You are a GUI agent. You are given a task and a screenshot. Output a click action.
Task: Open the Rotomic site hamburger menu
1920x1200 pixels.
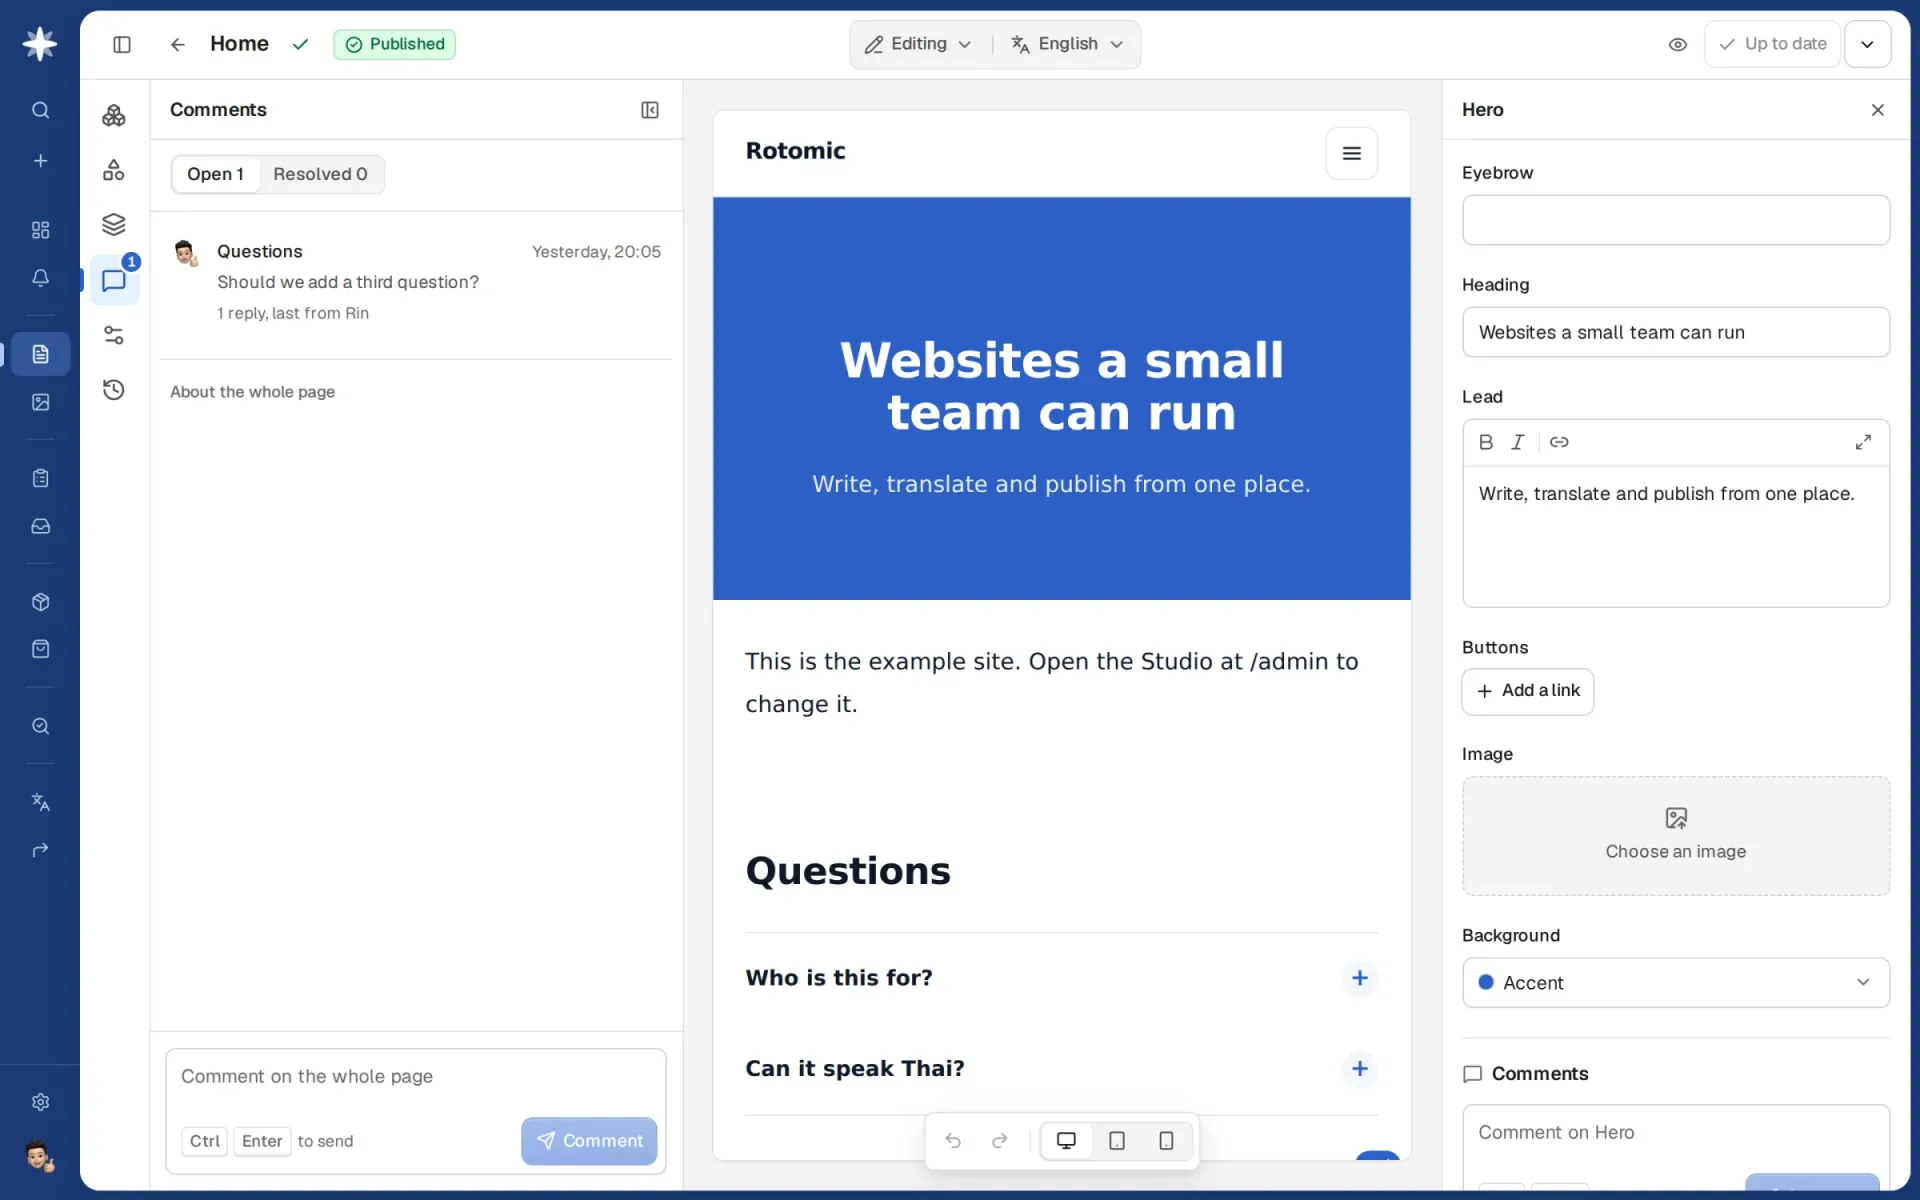[1352, 153]
